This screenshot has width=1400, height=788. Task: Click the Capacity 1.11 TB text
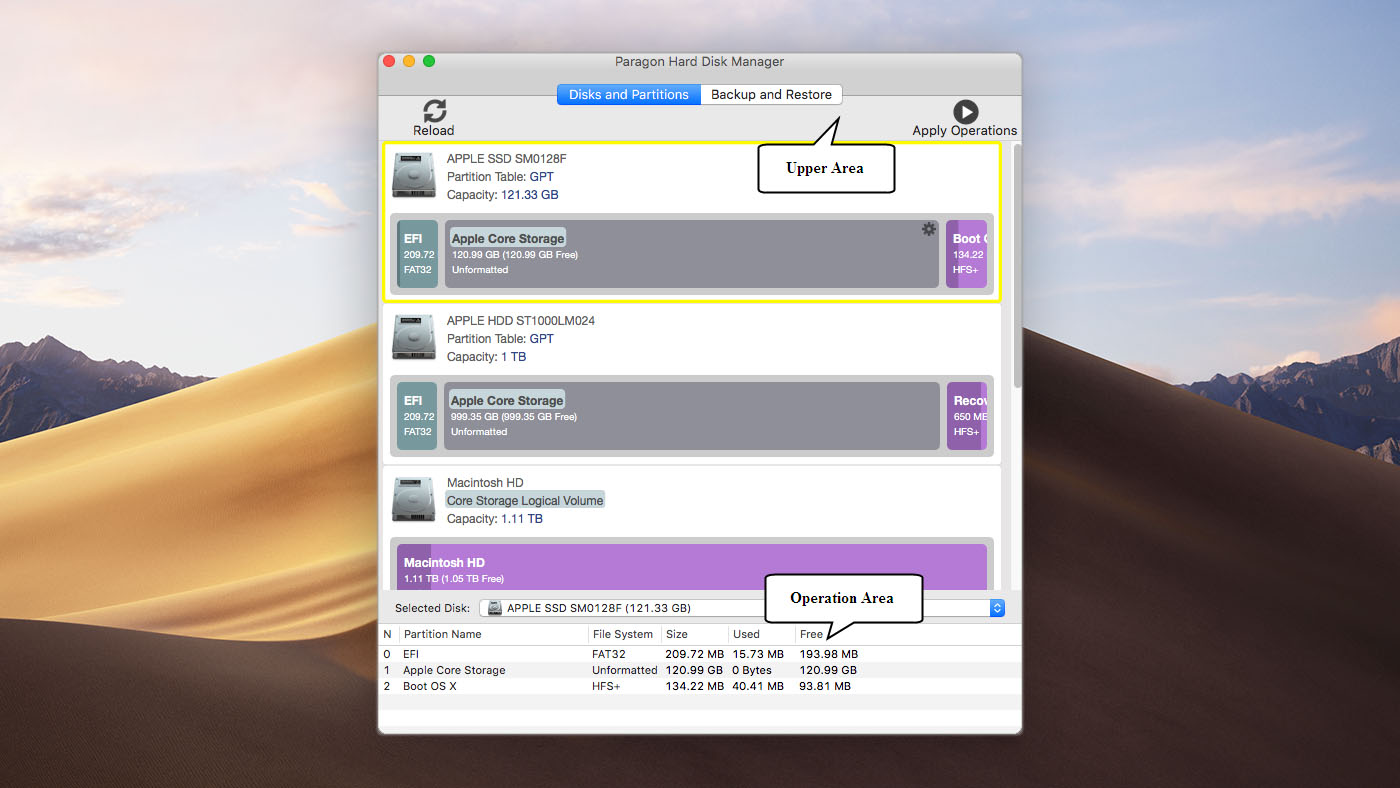click(494, 519)
